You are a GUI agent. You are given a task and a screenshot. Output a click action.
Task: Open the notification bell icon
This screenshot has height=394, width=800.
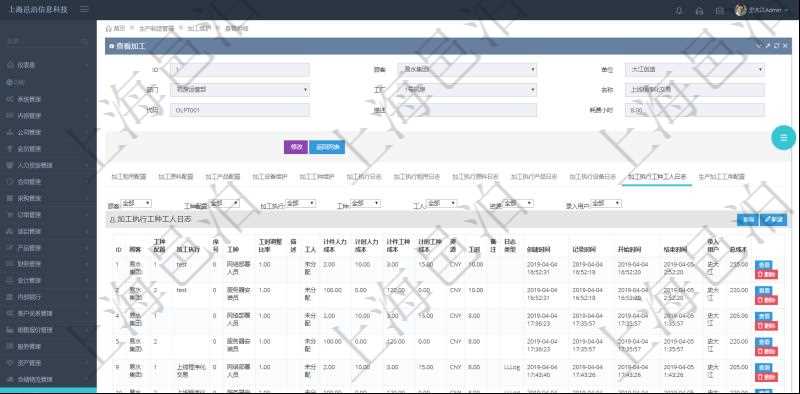[x=679, y=10]
